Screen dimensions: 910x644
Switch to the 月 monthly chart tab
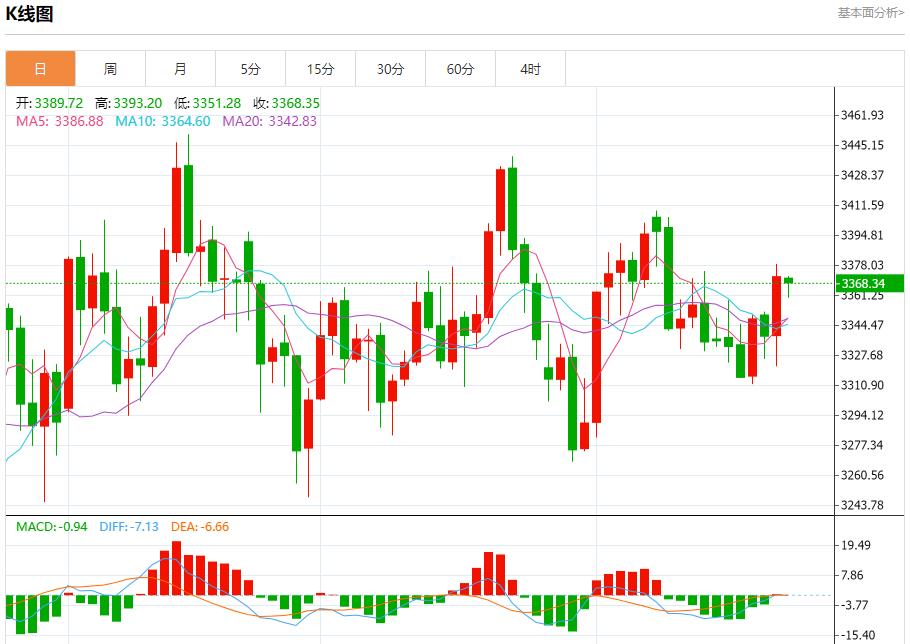click(x=180, y=68)
